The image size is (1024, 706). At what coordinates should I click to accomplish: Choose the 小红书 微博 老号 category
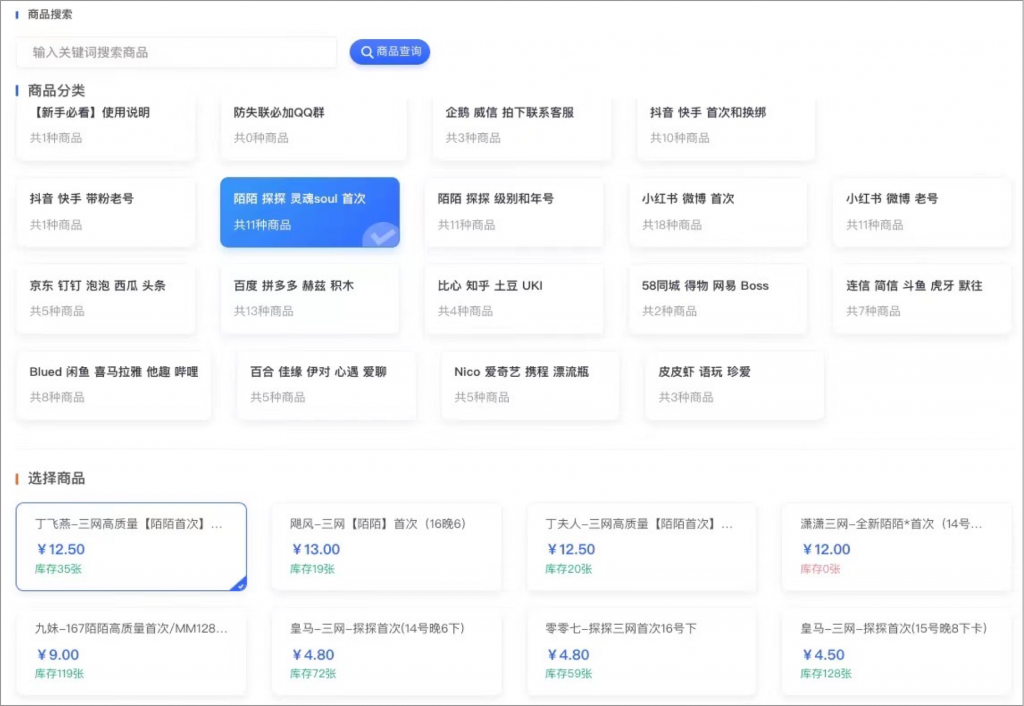coord(922,212)
